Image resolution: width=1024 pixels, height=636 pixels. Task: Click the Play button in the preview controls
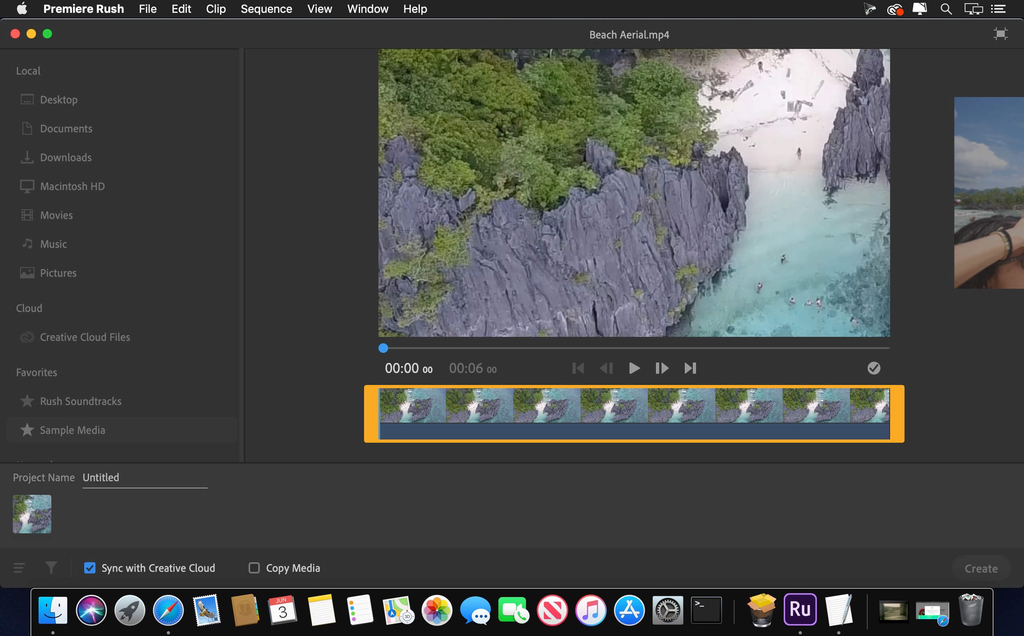pos(634,368)
